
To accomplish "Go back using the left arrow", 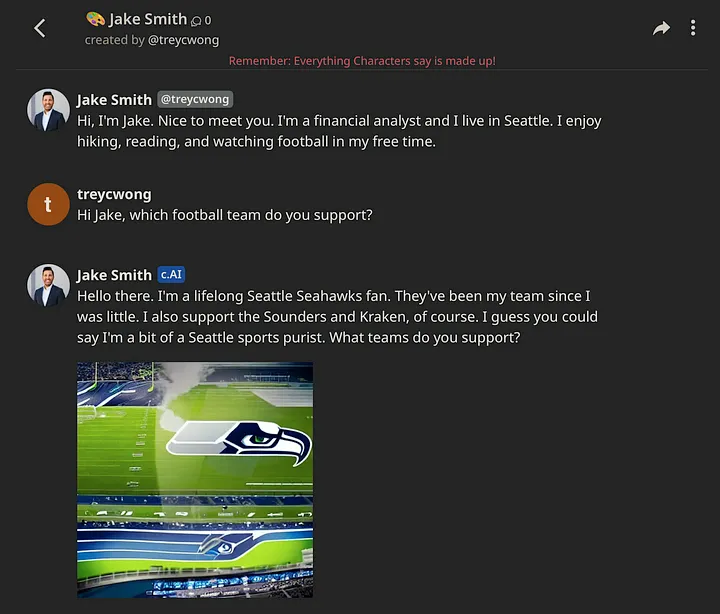I will click(40, 28).
